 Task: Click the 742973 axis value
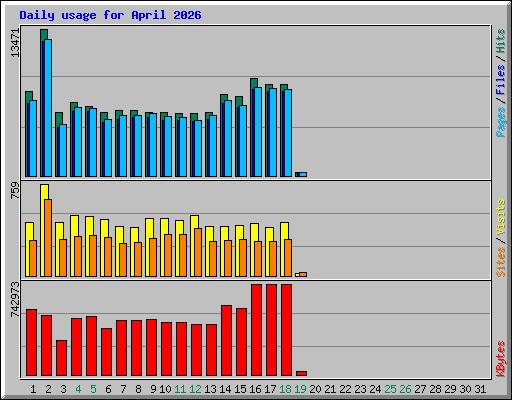coord(15,299)
